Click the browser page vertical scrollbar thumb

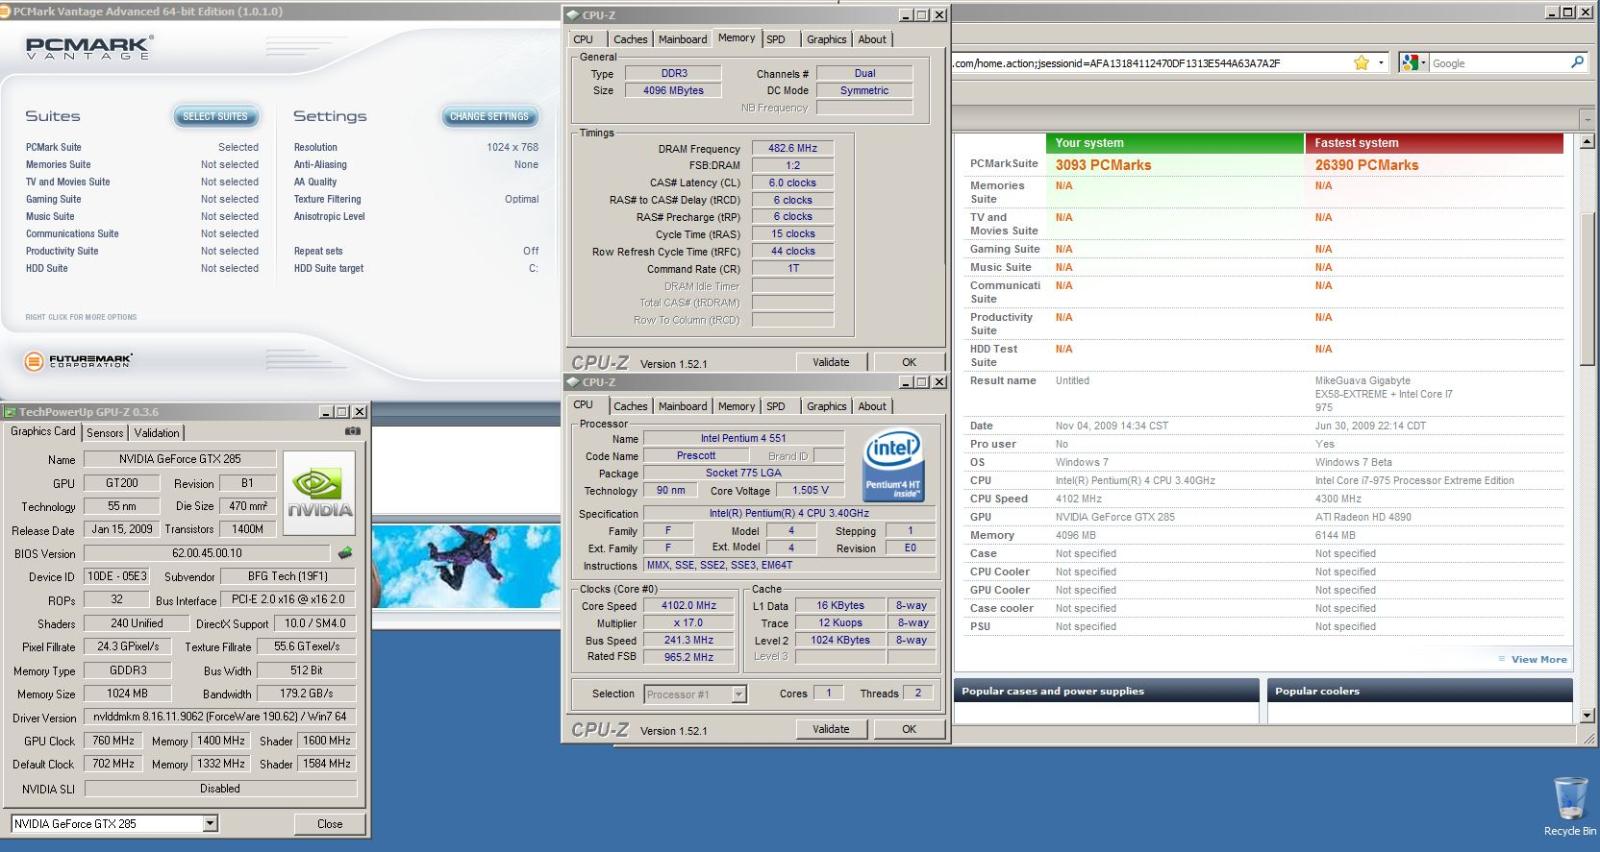pos(1587,290)
